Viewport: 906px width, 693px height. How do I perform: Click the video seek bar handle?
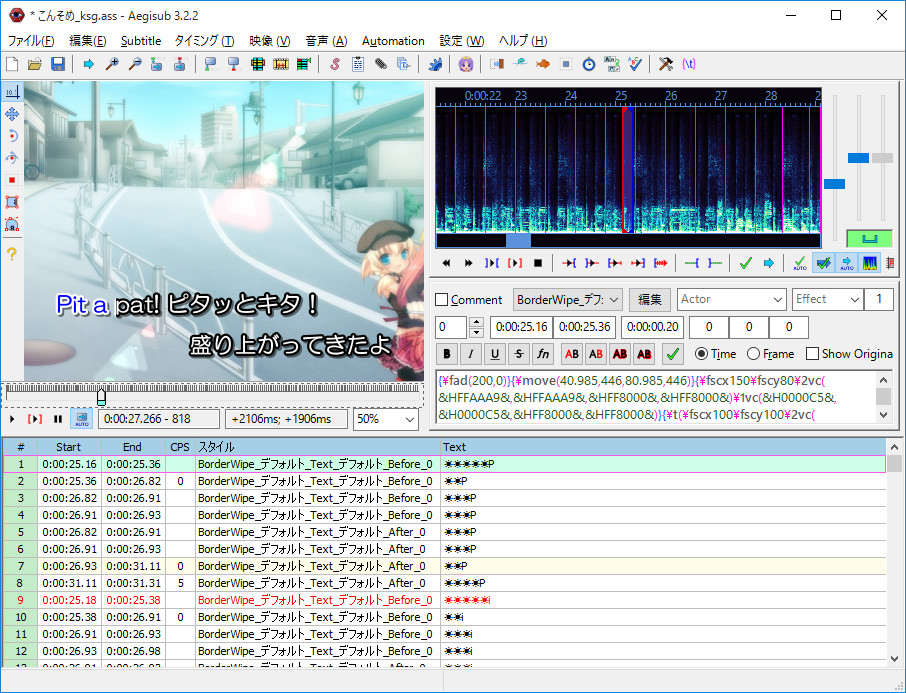coord(102,396)
